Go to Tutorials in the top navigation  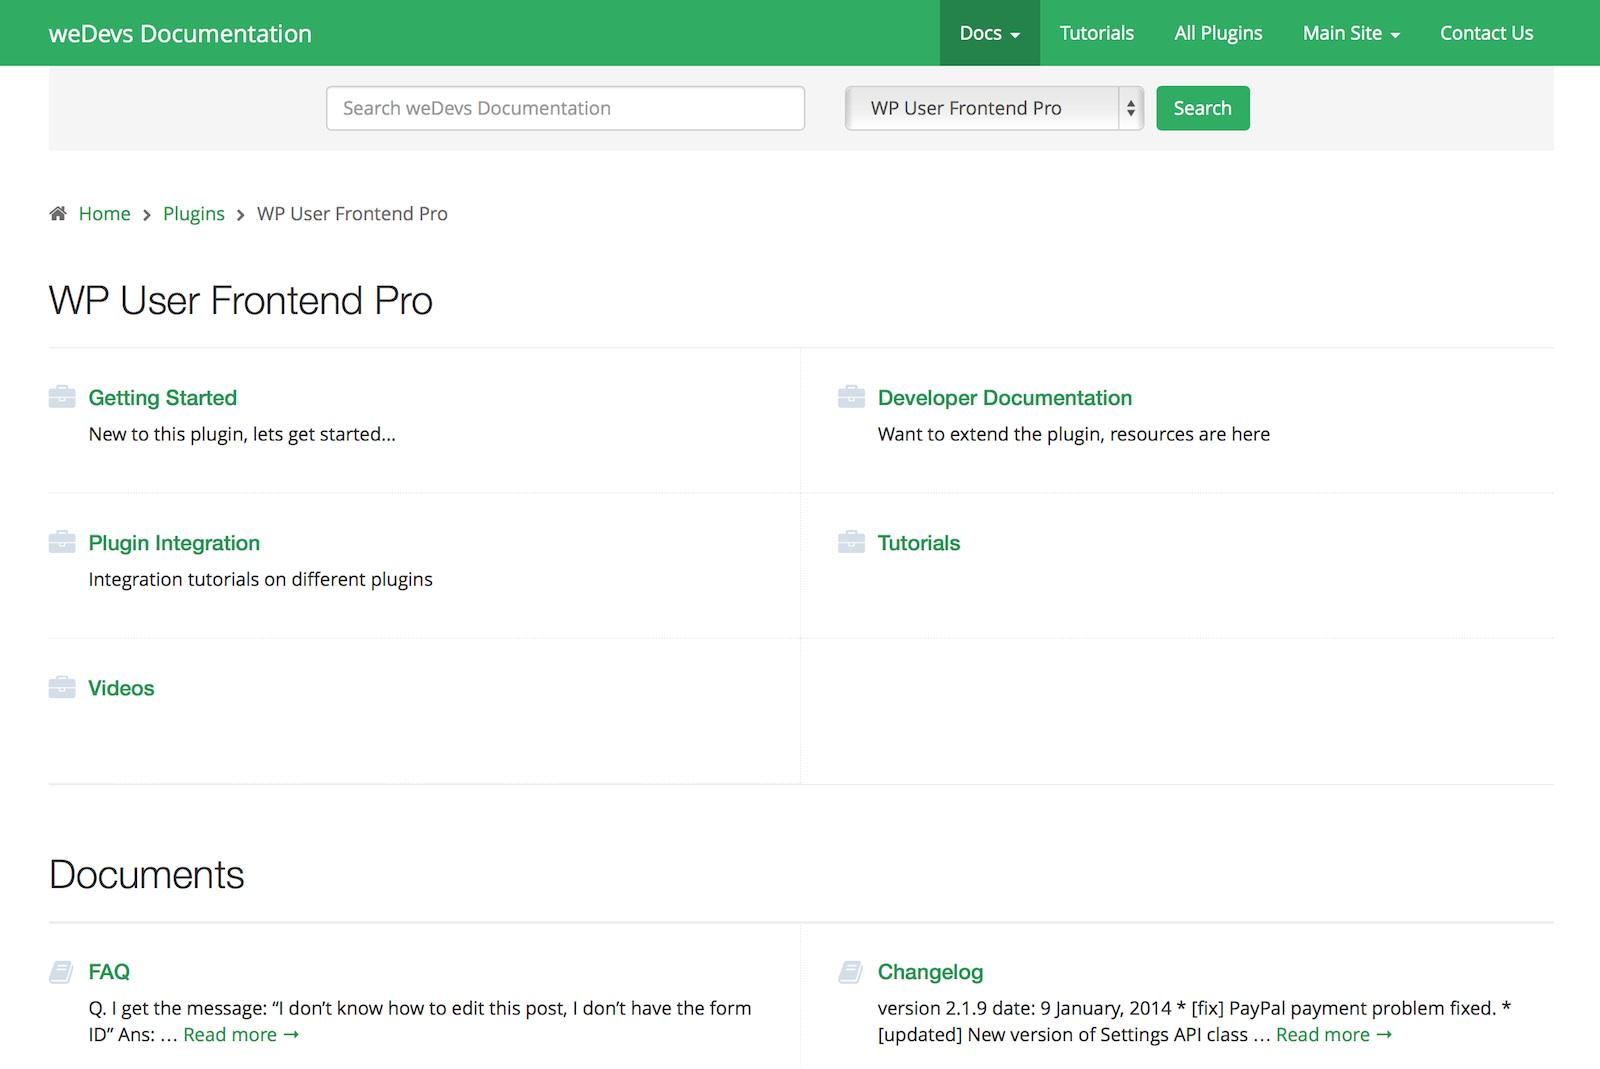pyautogui.click(x=1096, y=33)
